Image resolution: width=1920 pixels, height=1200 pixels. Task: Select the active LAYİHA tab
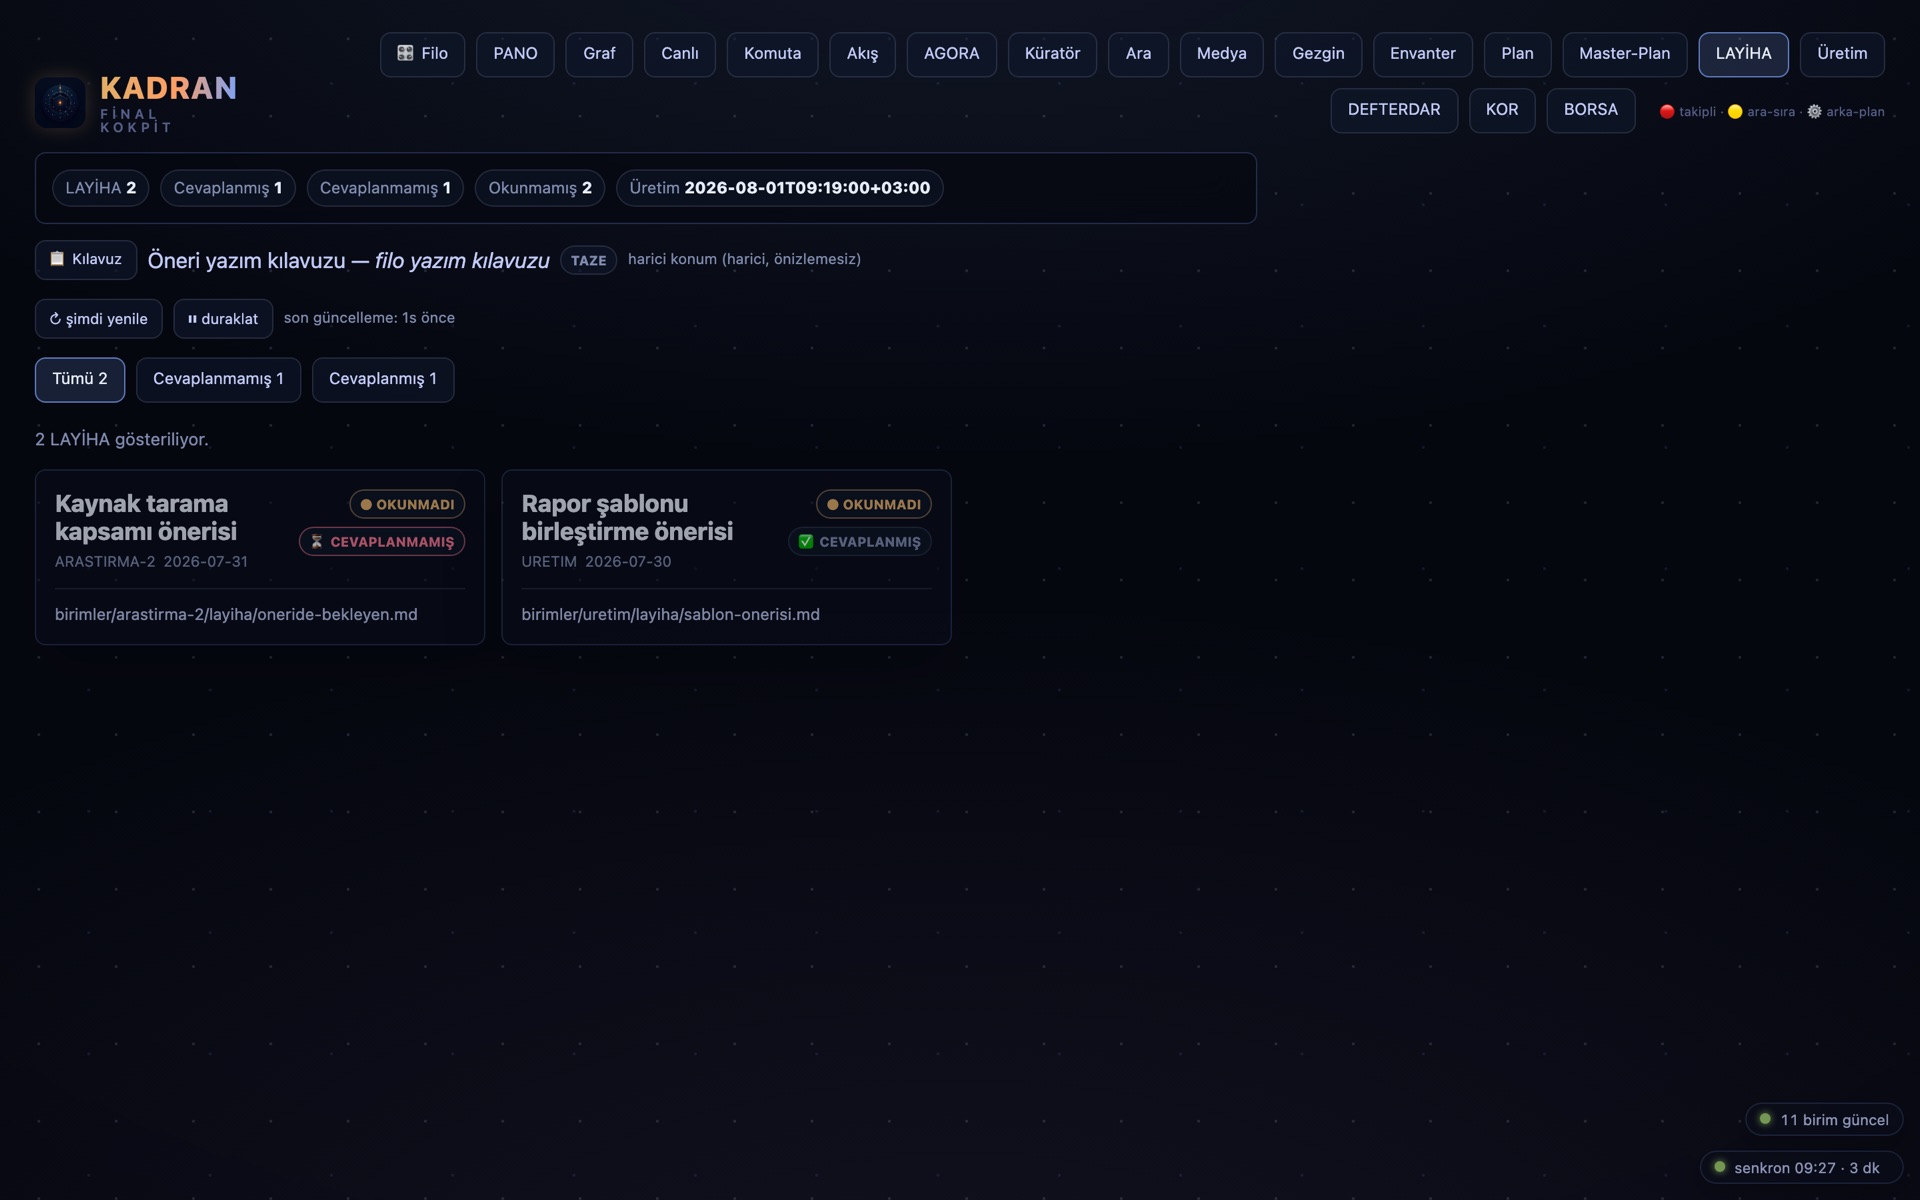tap(1743, 54)
